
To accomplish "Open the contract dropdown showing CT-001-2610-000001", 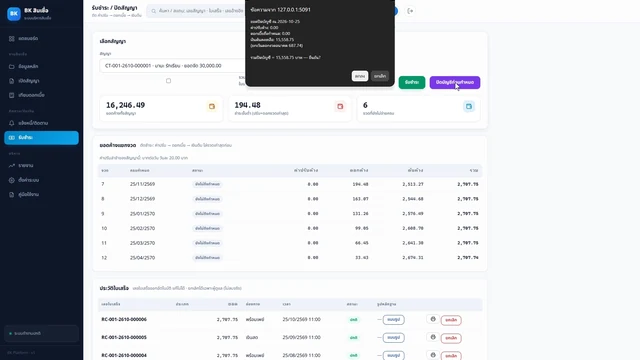I will point(172,65).
